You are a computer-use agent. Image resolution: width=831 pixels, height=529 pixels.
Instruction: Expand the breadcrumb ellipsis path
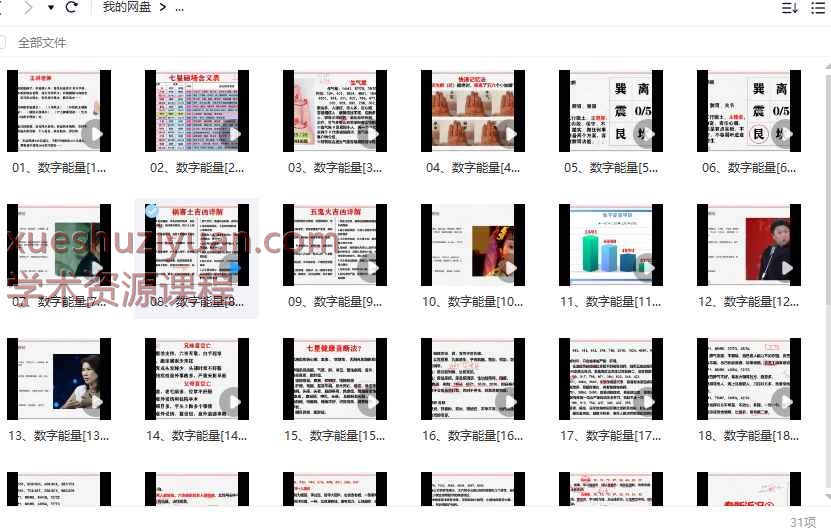[x=179, y=8]
